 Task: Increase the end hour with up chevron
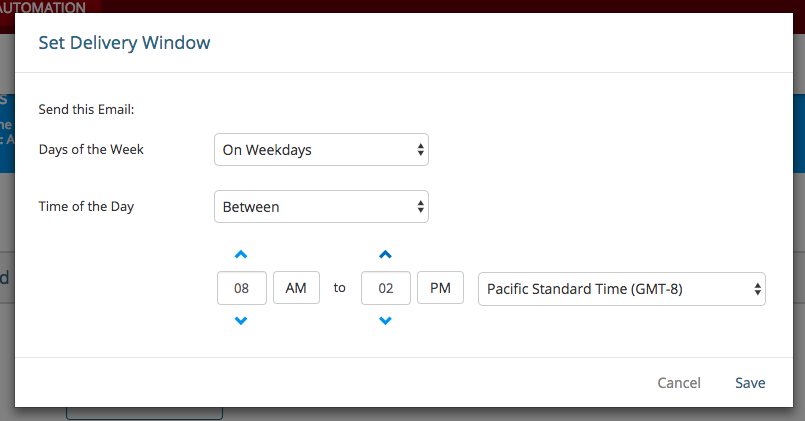coord(385,255)
